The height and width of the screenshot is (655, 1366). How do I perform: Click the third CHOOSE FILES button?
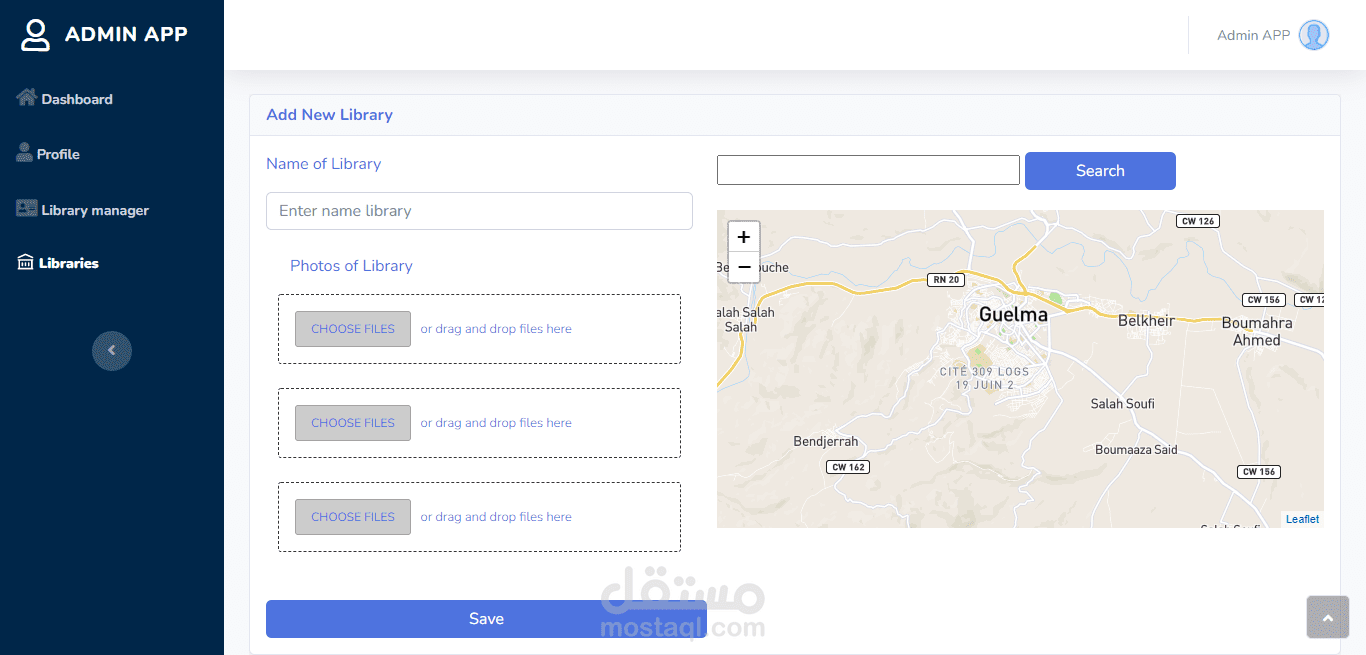[x=352, y=517]
